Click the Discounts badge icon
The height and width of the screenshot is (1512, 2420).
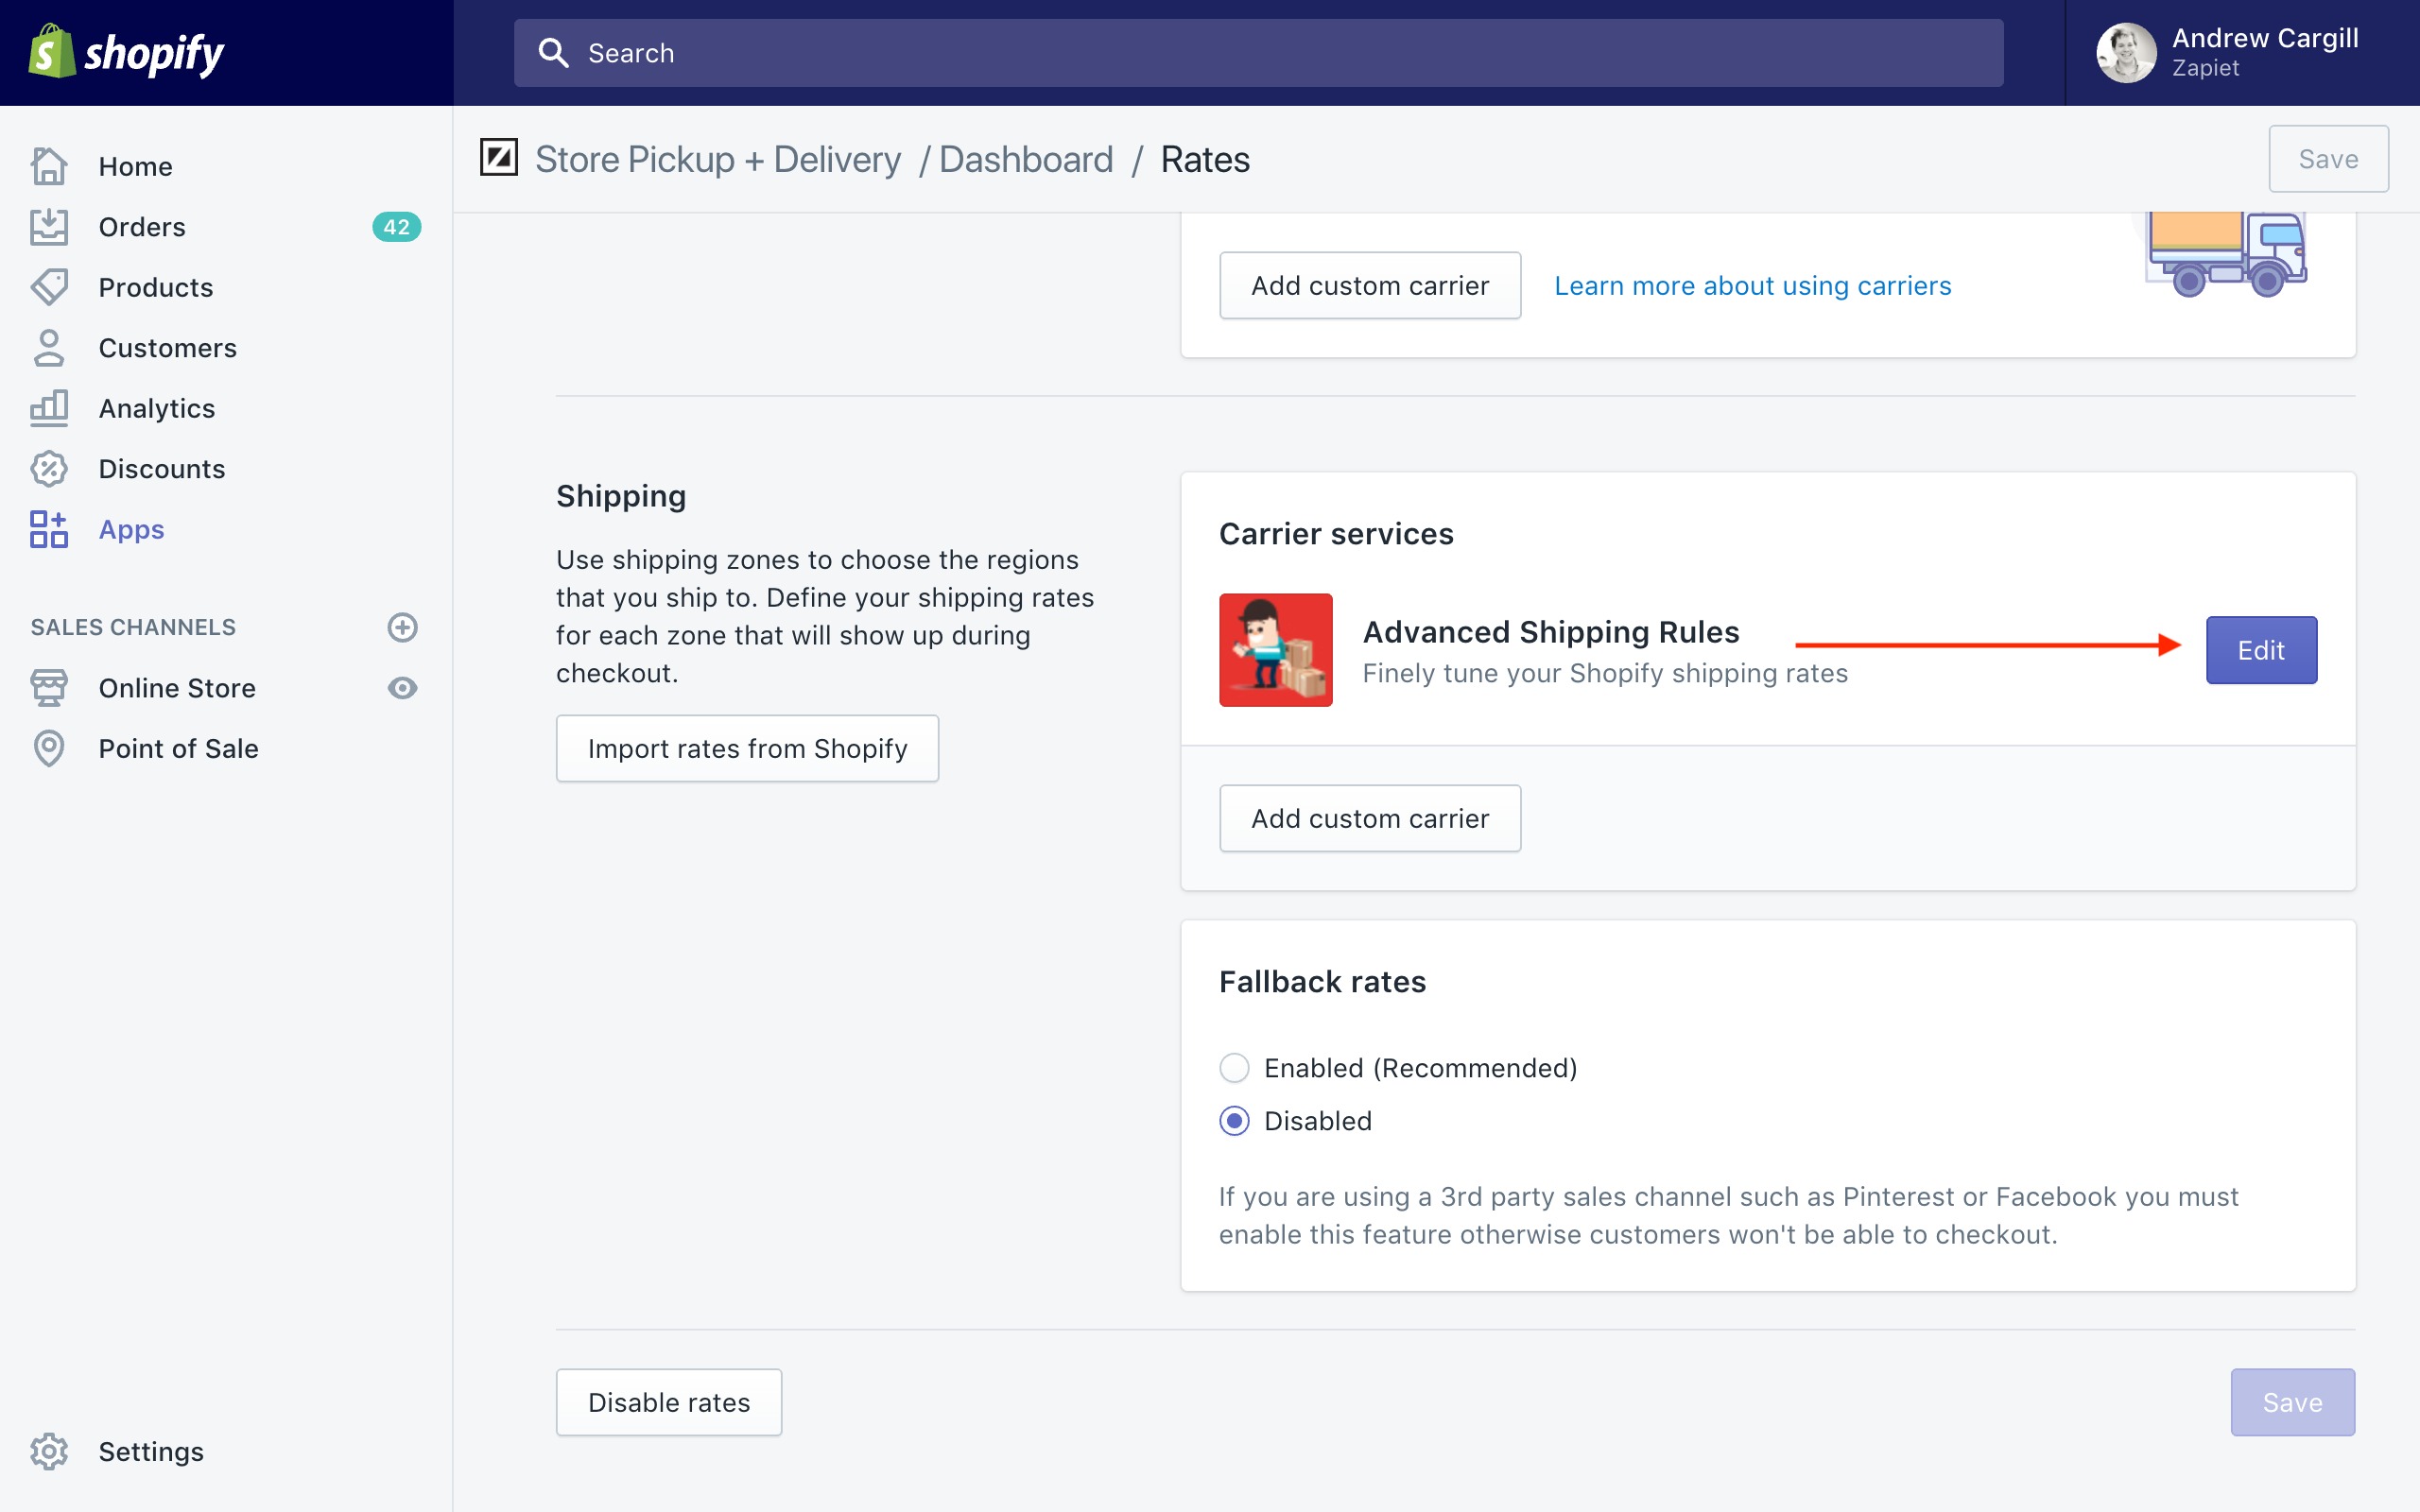pyautogui.click(x=49, y=469)
